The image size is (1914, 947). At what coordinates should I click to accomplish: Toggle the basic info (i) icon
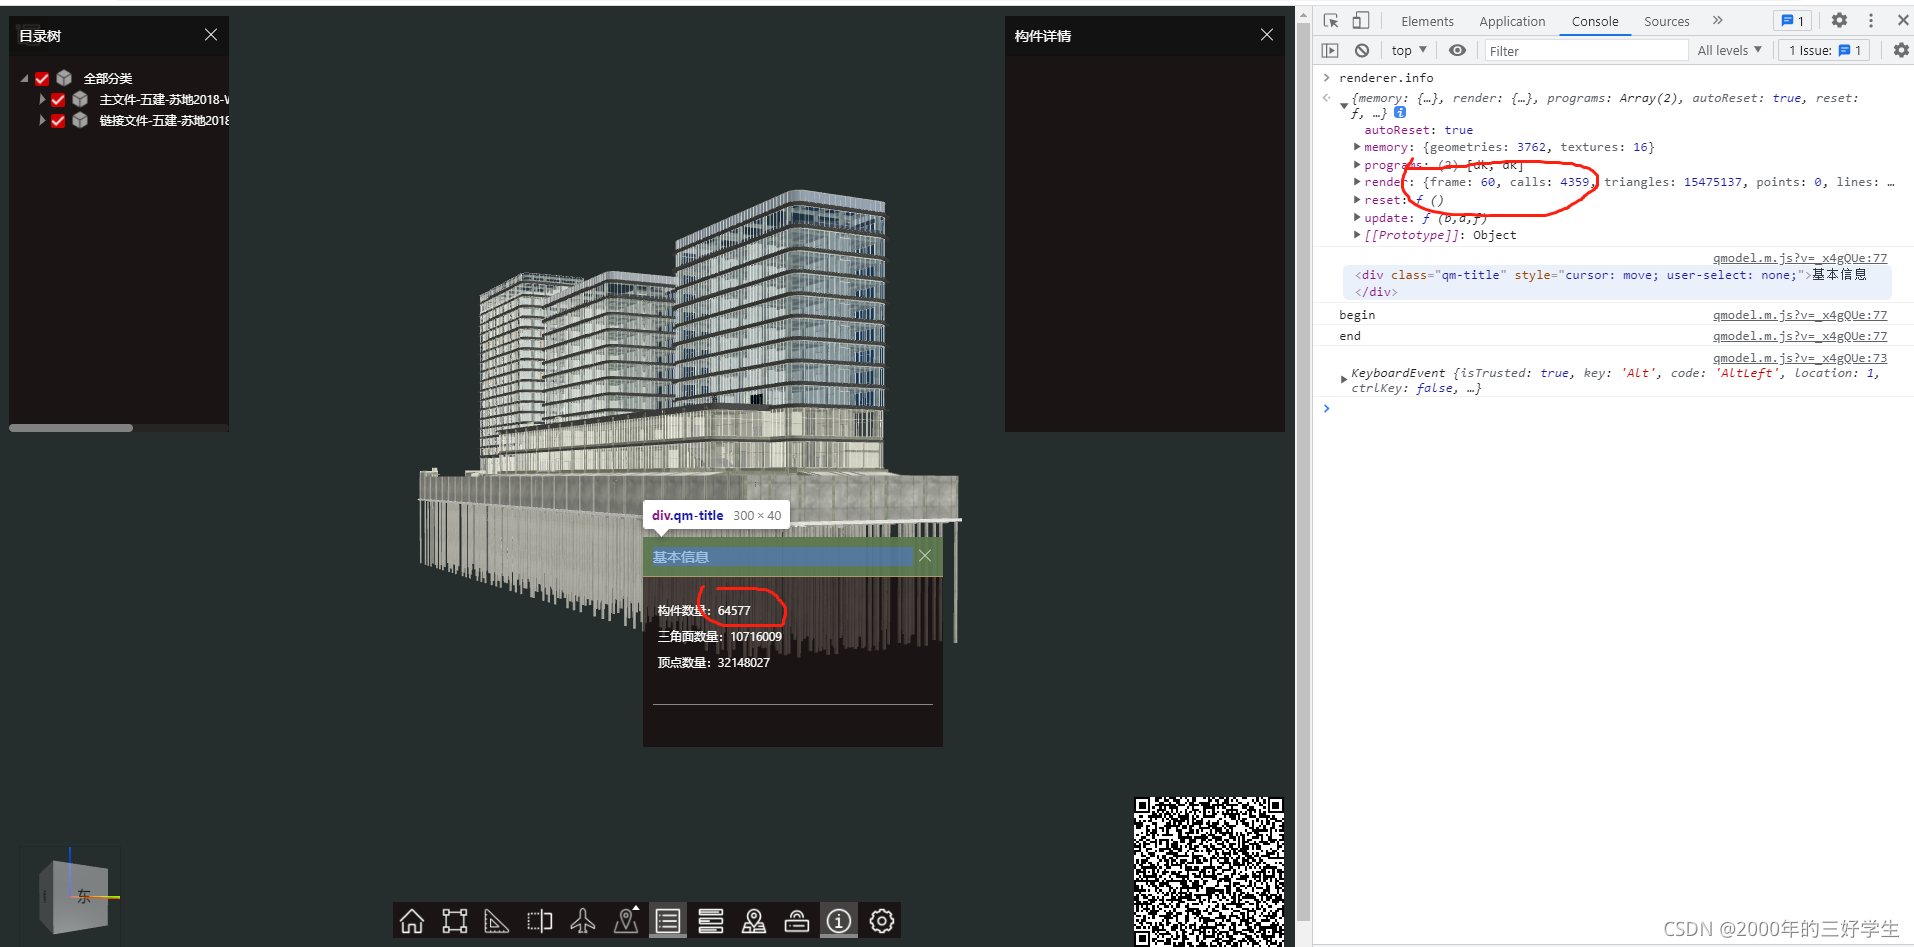coord(839,921)
